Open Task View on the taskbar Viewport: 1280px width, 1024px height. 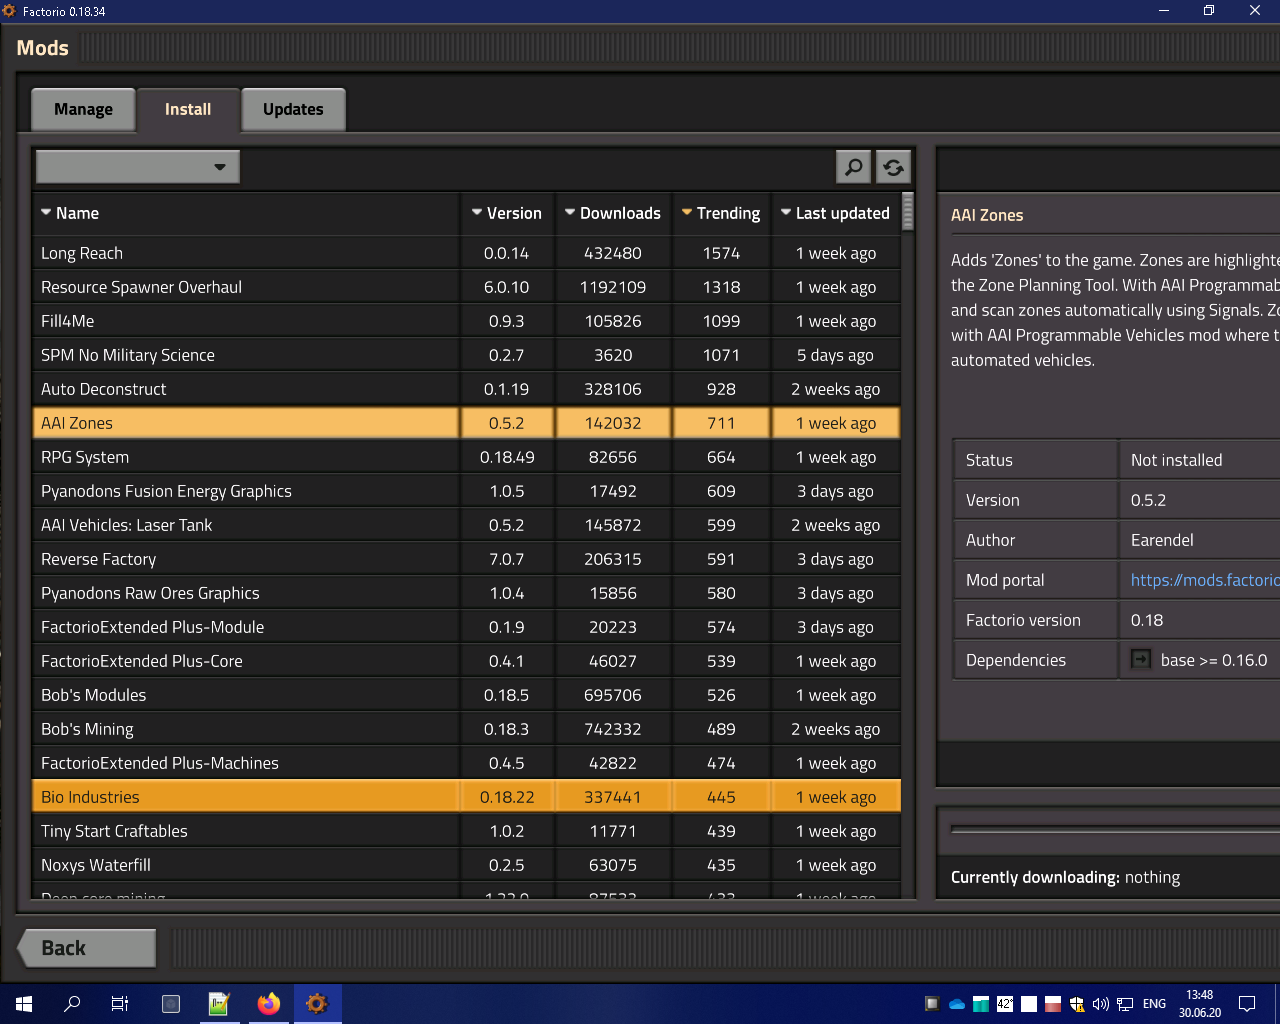click(120, 1004)
